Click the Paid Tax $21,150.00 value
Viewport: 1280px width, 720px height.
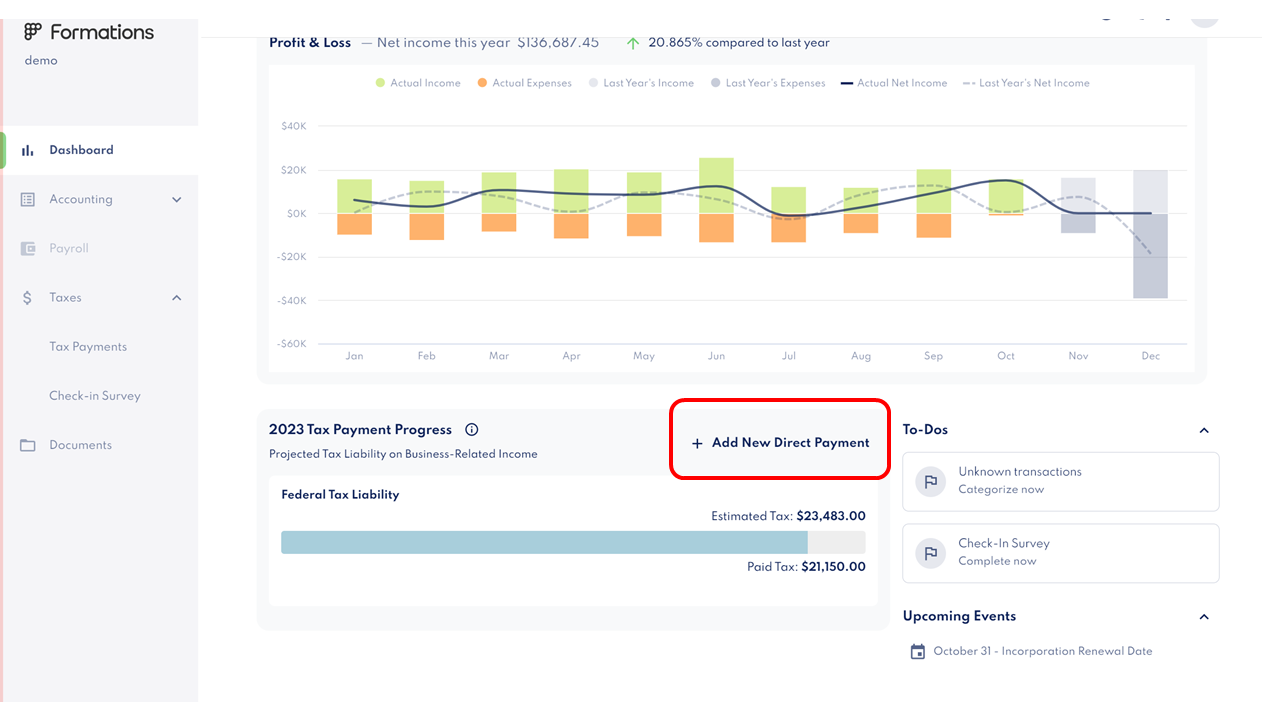tap(833, 566)
